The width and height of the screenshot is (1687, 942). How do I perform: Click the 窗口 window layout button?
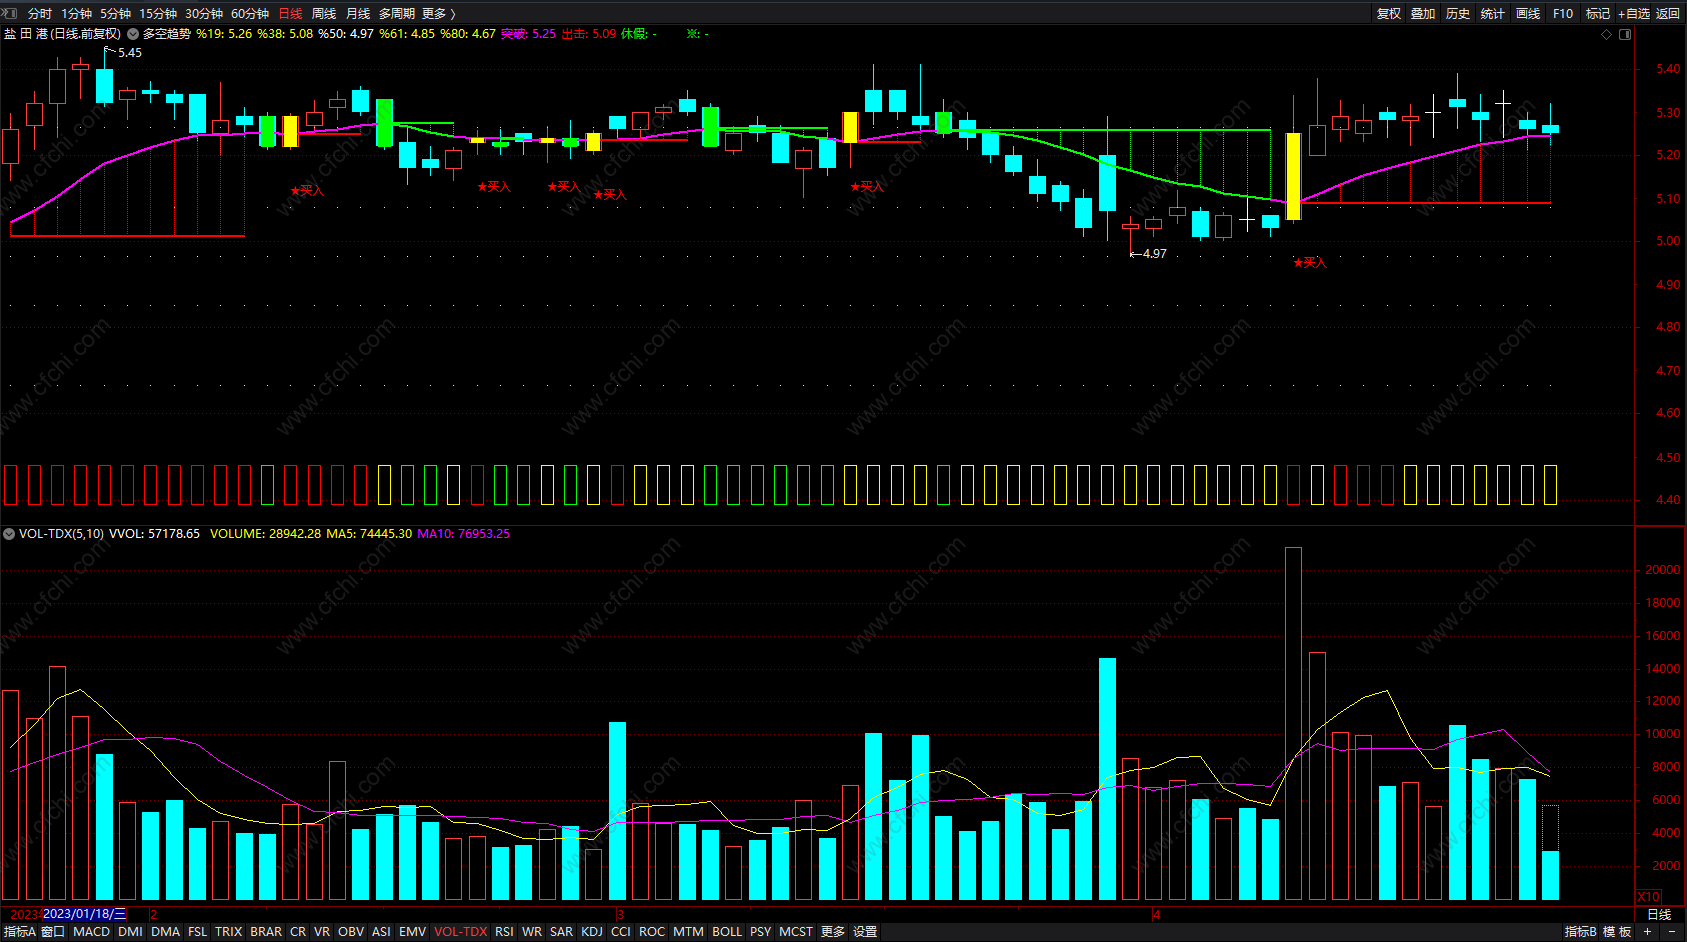pos(53,931)
